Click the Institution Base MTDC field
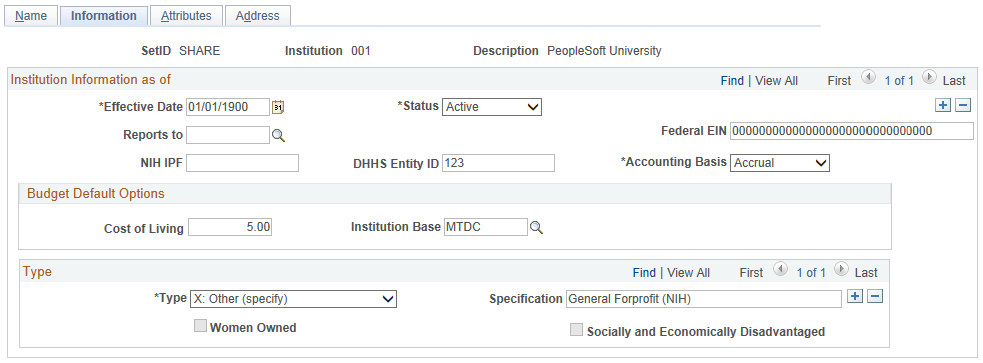Viewport: 983px width, 363px height. (486, 227)
